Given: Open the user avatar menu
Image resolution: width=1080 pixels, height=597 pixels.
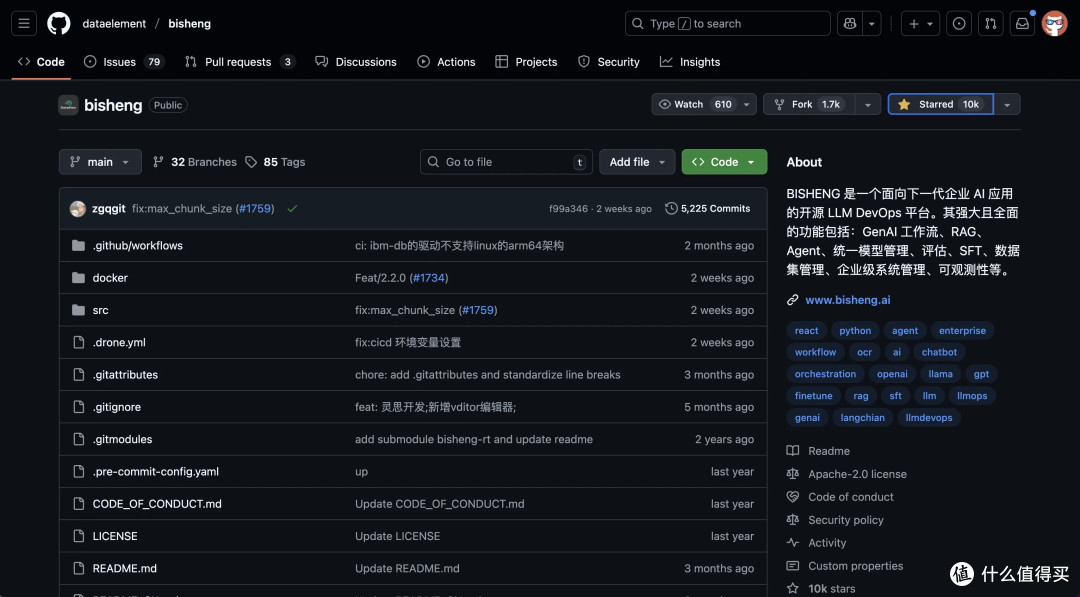Looking at the screenshot, I should coord(1055,23).
